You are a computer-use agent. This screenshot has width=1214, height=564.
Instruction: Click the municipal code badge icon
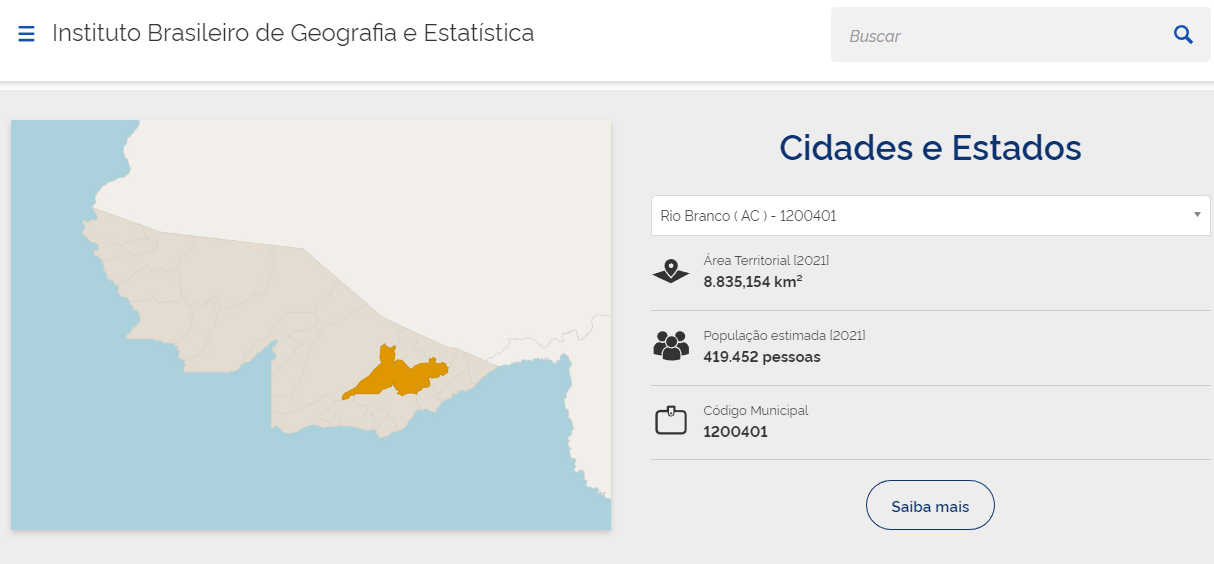[671, 421]
